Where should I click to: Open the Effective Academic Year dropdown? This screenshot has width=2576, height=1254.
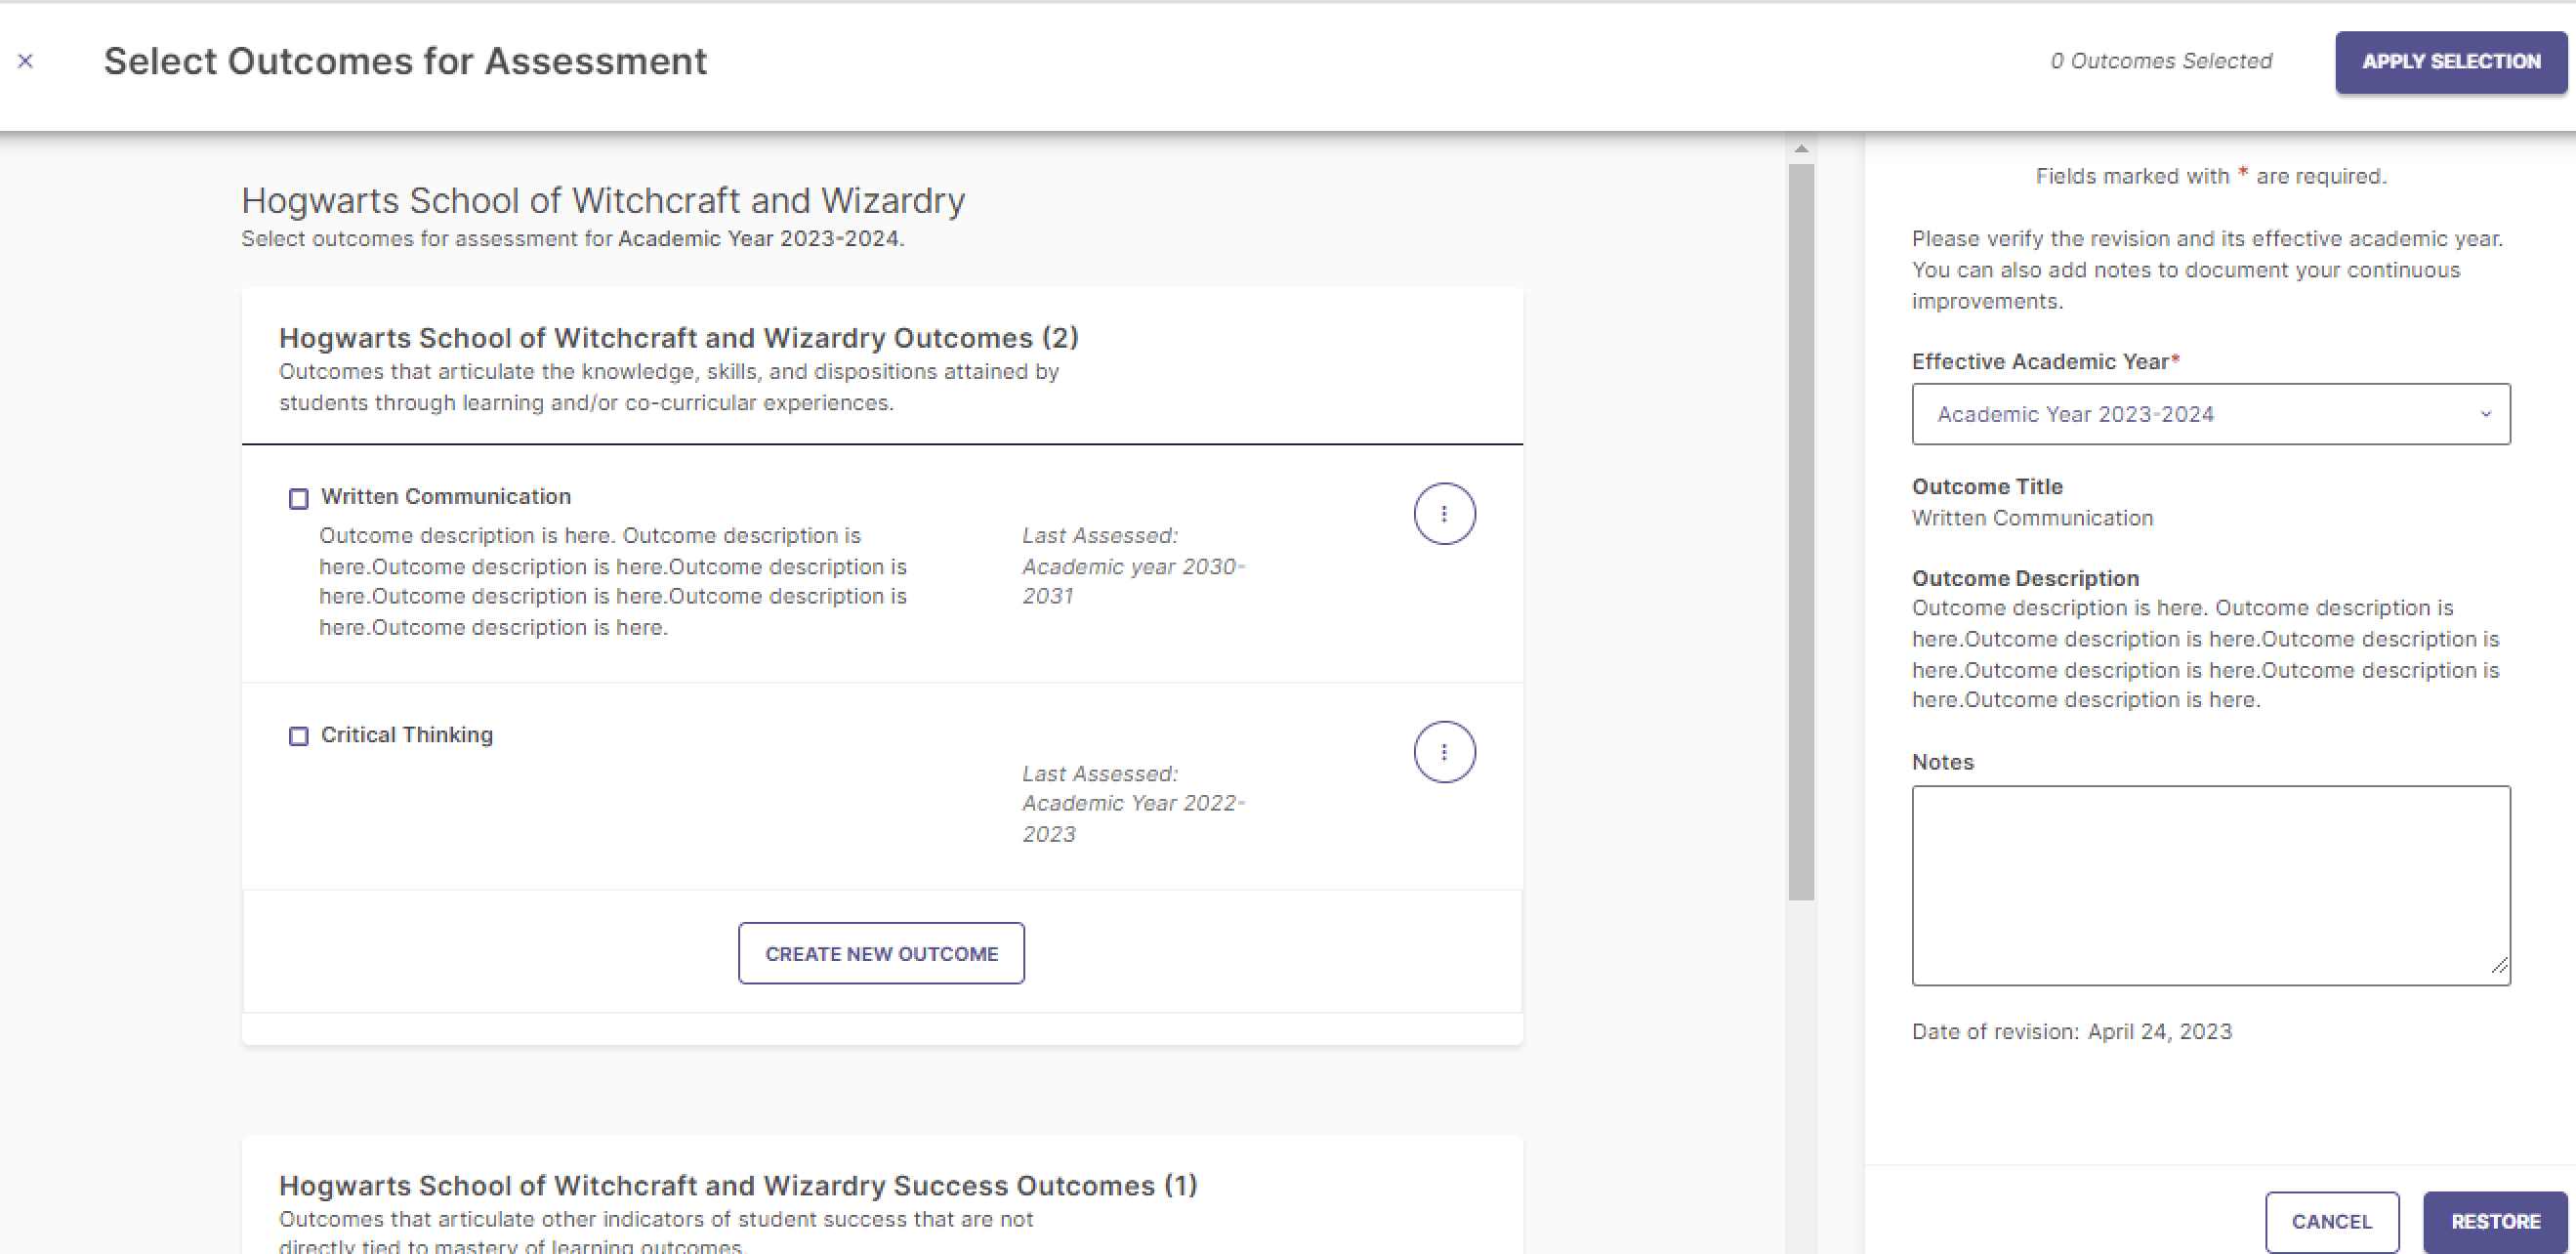(2211, 414)
